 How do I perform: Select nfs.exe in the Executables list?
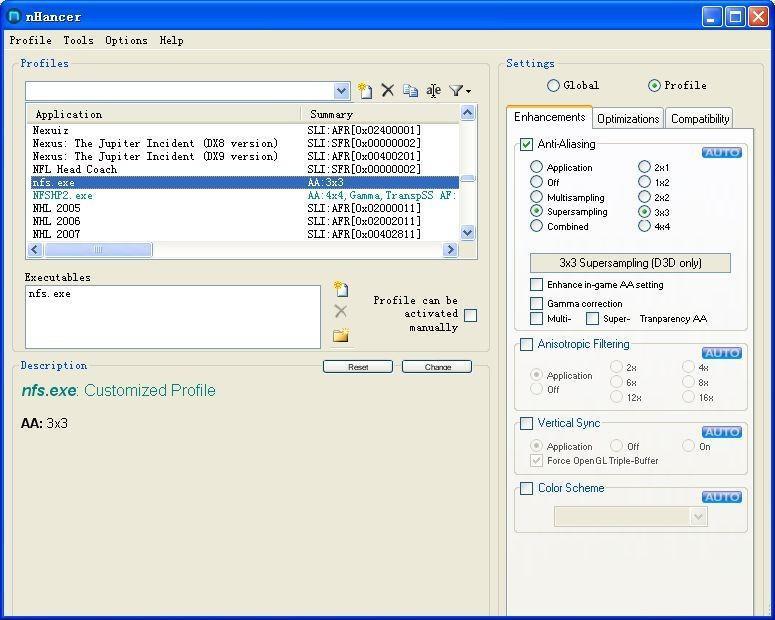[50, 294]
